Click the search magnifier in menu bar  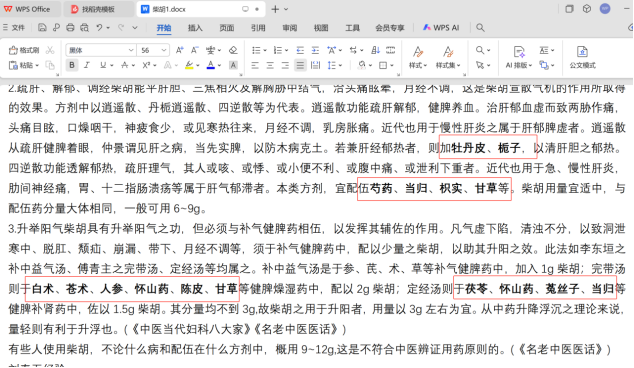480,27
